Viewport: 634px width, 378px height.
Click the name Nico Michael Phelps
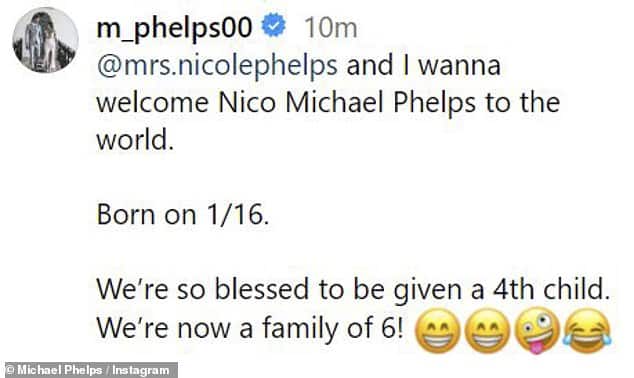click(347, 102)
